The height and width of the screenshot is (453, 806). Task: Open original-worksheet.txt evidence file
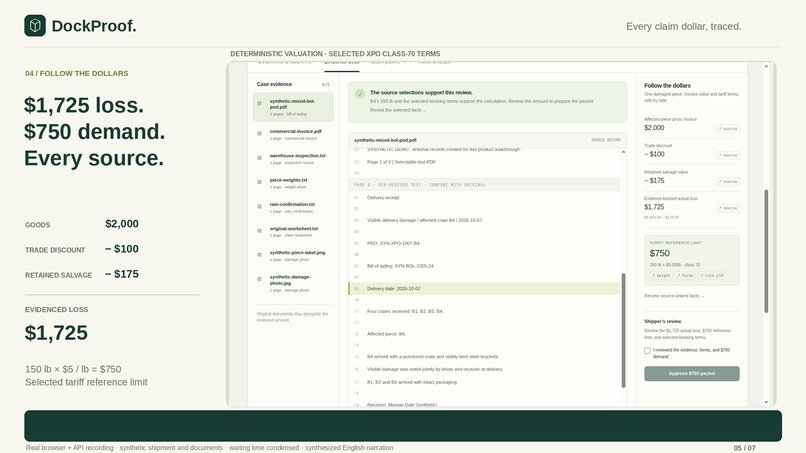(x=293, y=231)
